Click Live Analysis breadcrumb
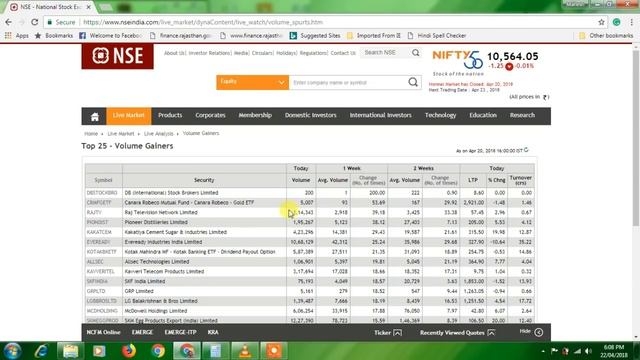Screen dimensions: 640x360 (x=158, y=134)
